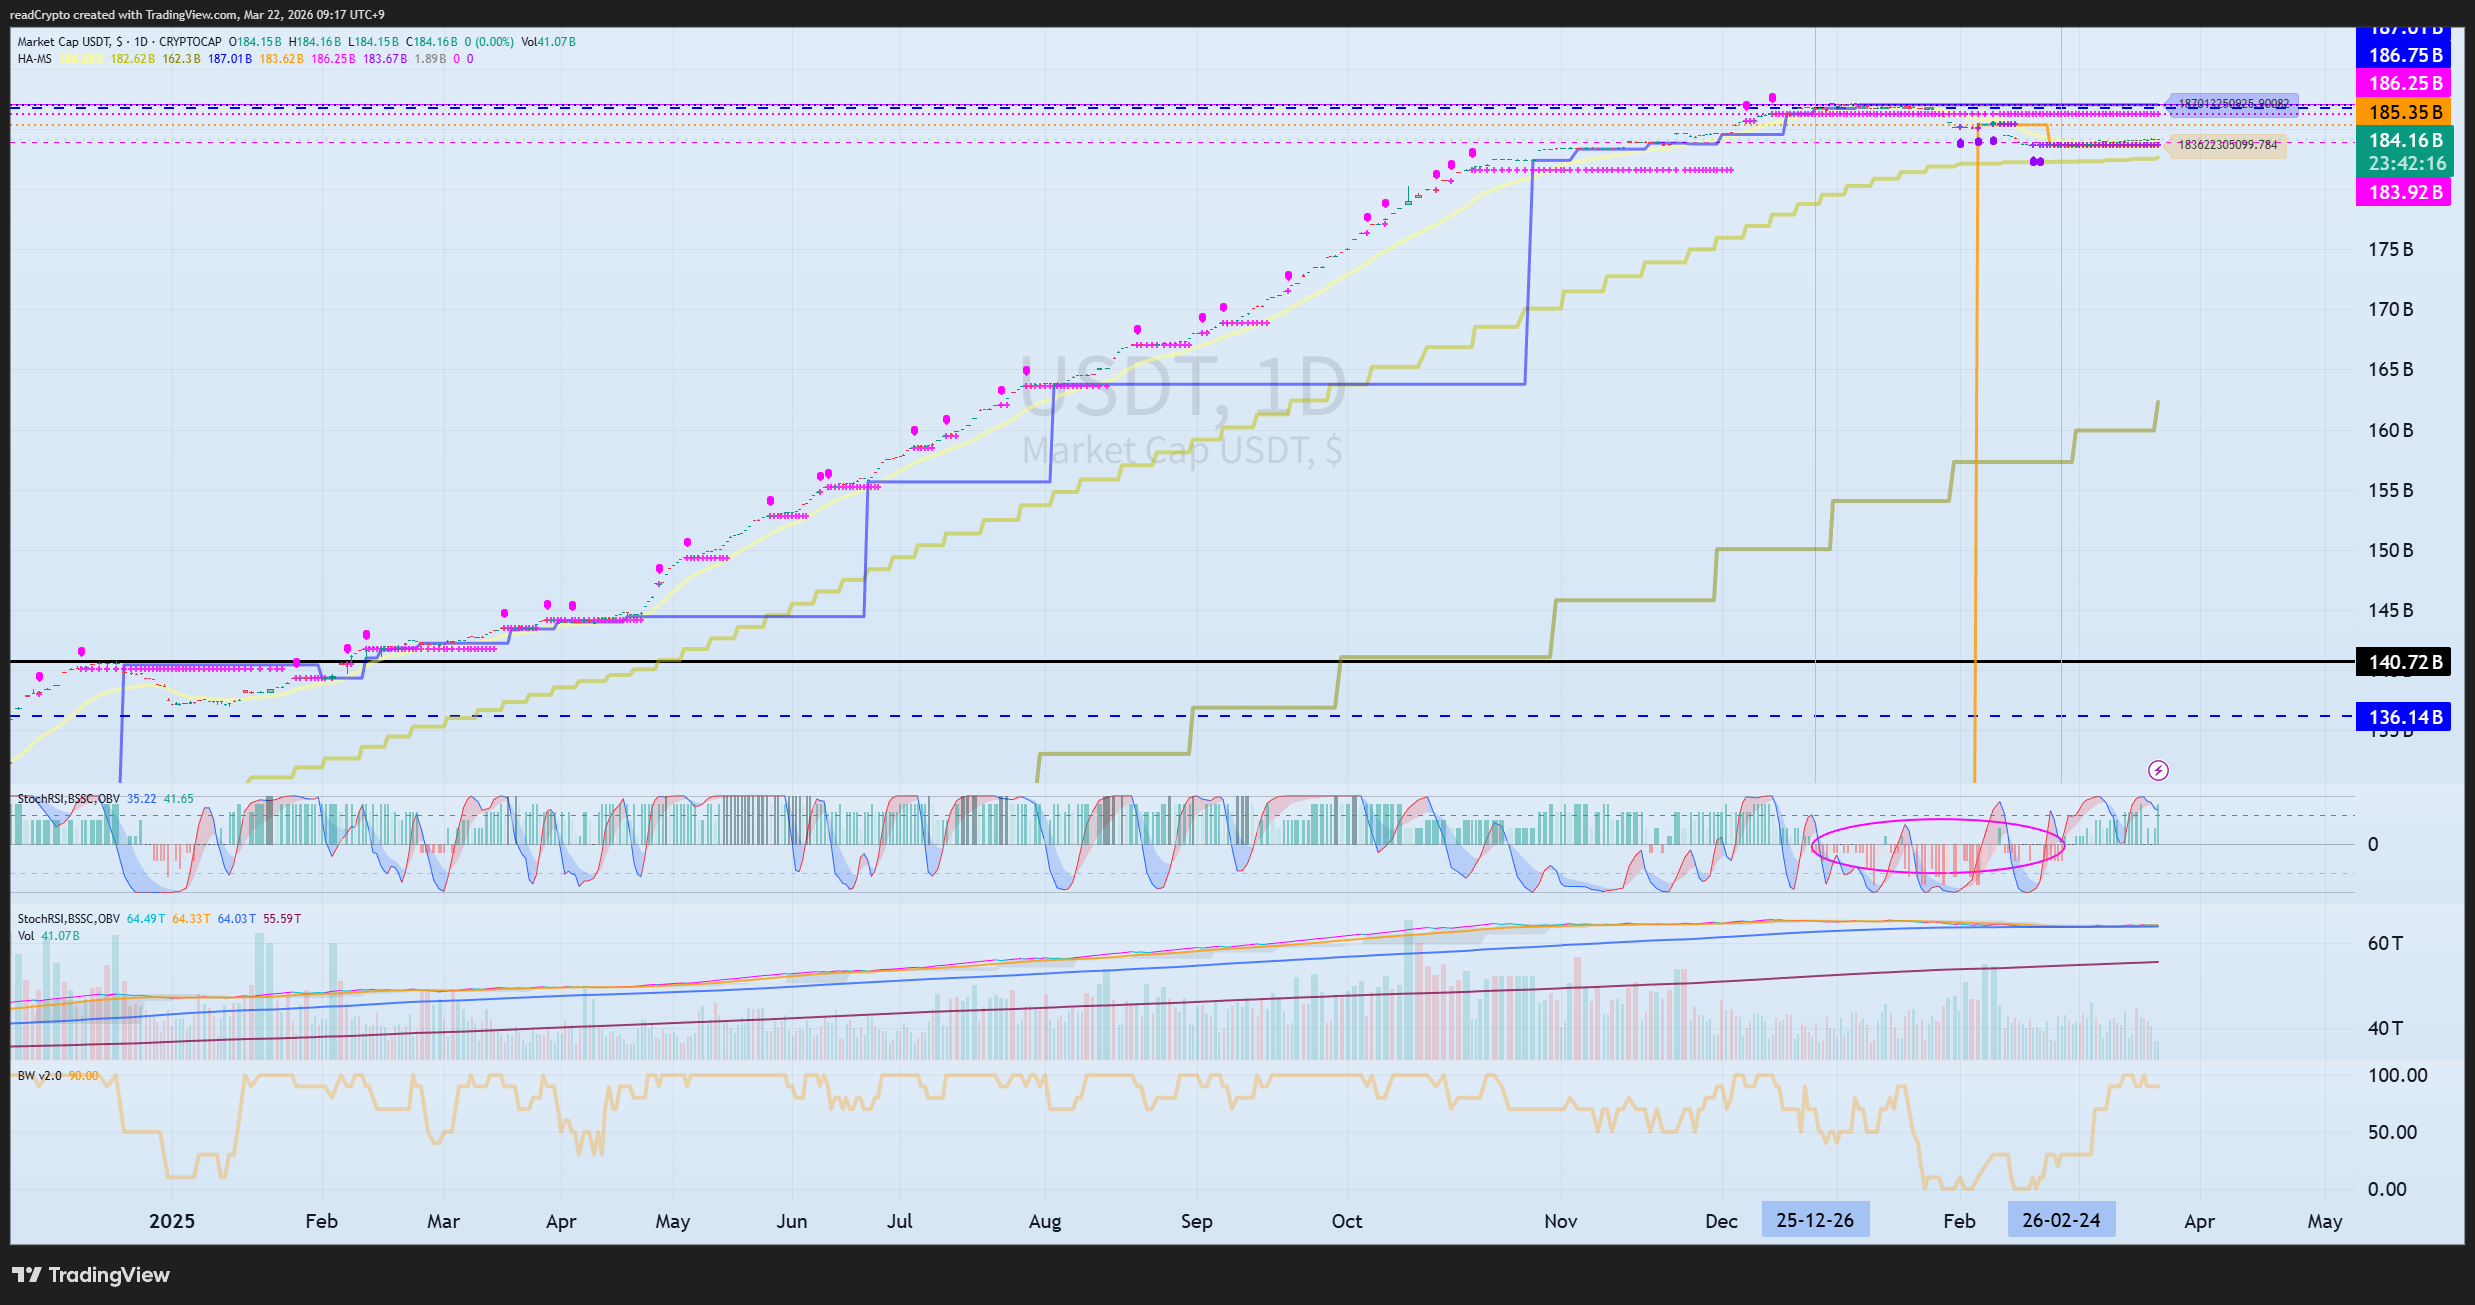This screenshot has height=1305, width=2475.
Task: Click the Jun label on time axis
Action: coord(792,1221)
